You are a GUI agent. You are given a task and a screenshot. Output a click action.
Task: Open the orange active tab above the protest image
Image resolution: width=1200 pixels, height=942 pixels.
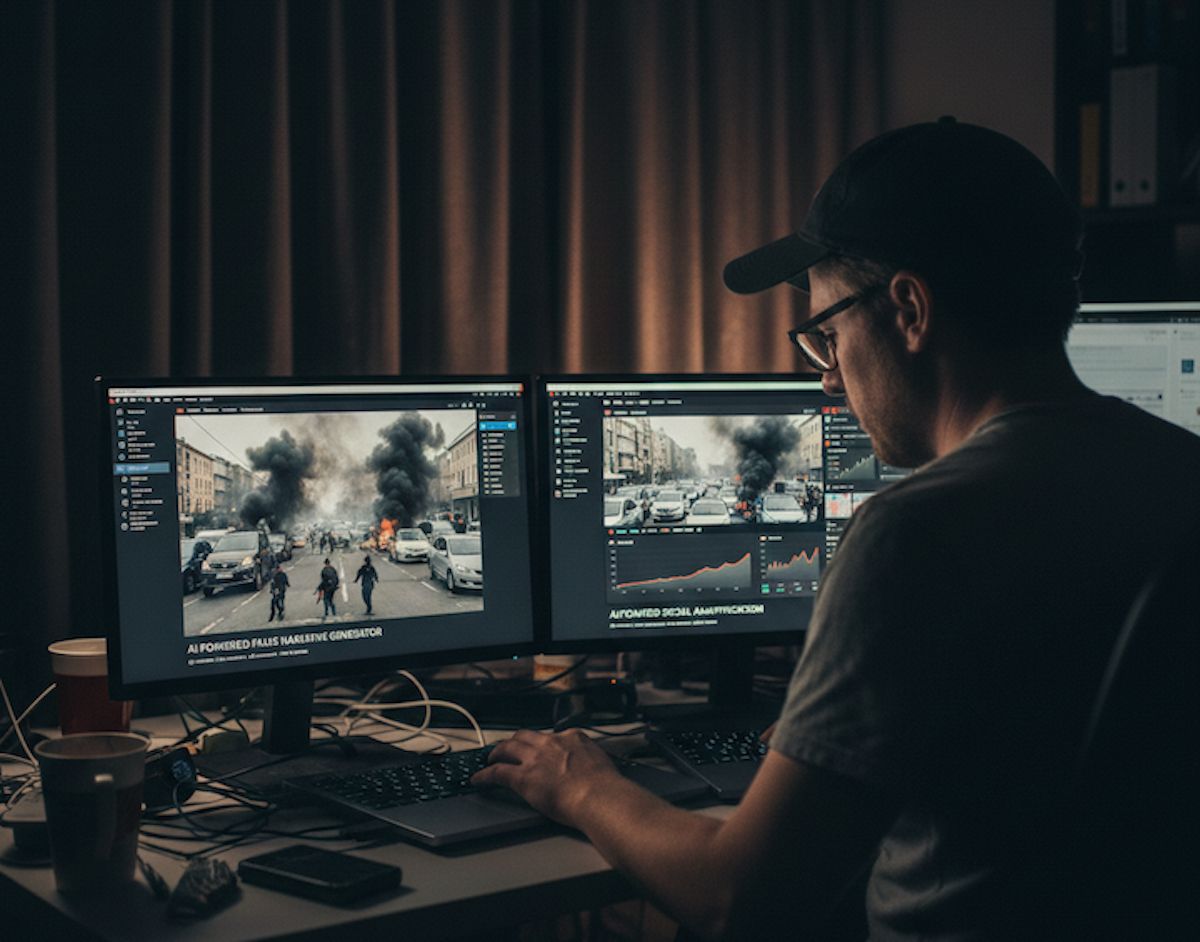coord(181,409)
